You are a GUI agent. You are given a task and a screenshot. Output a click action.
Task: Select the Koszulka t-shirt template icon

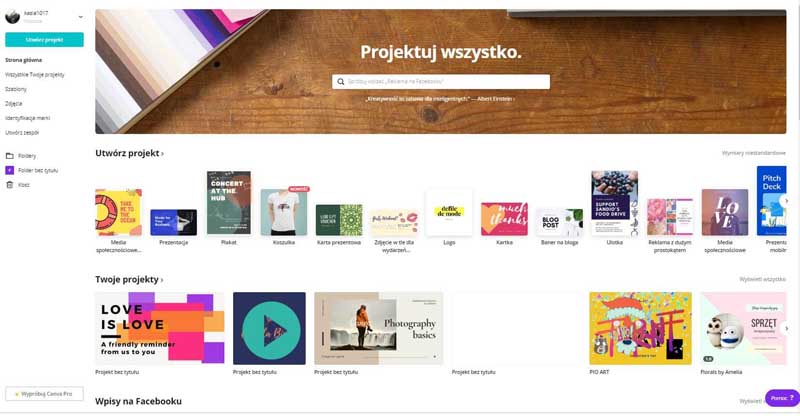pos(284,212)
